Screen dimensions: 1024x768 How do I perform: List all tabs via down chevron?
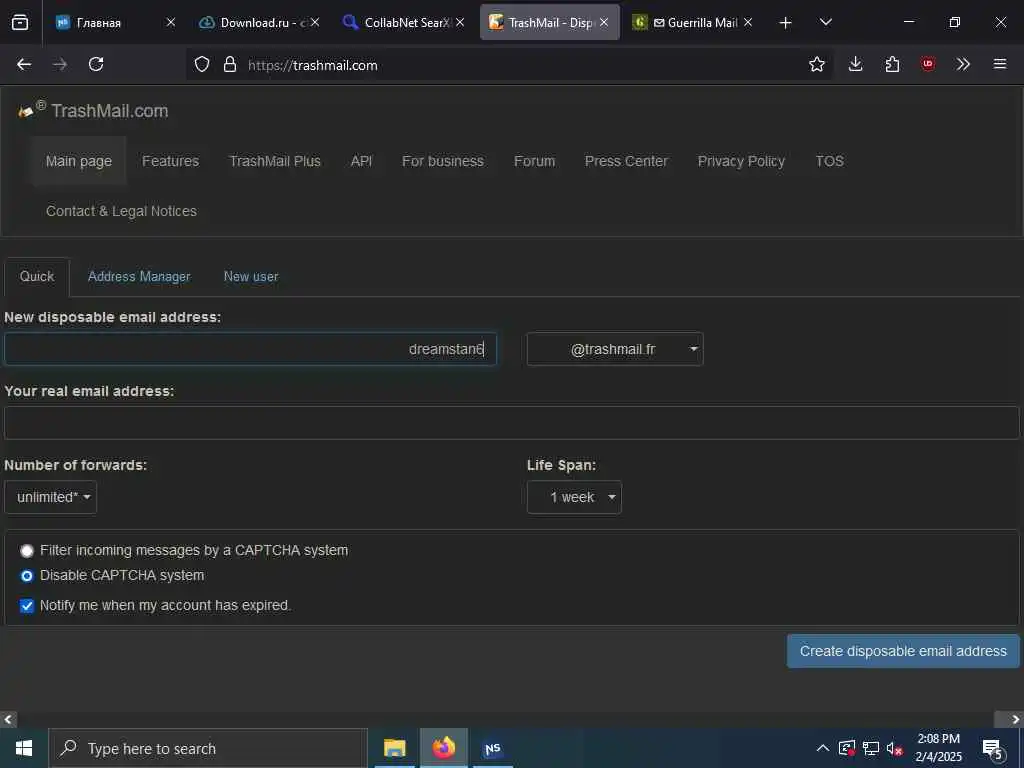(825, 22)
